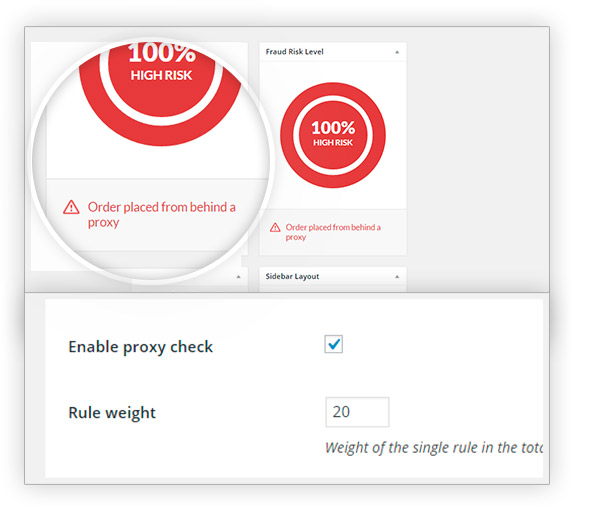Click the Fraud Risk Level panel title

294,52
